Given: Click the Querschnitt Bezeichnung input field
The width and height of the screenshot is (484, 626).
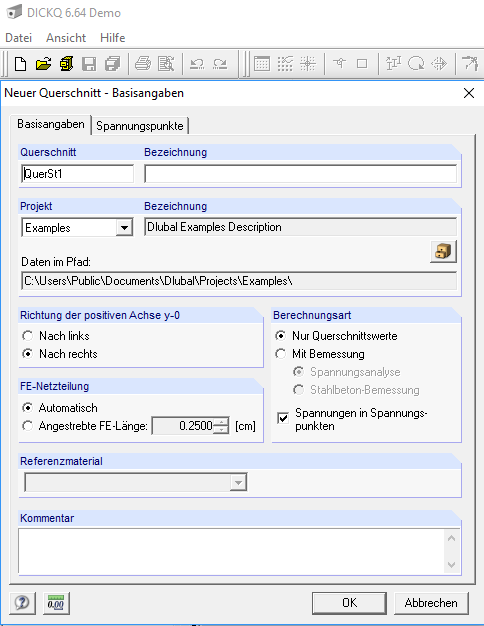Looking at the screenshot, I should pyautogui.click(x=301, y=174).
